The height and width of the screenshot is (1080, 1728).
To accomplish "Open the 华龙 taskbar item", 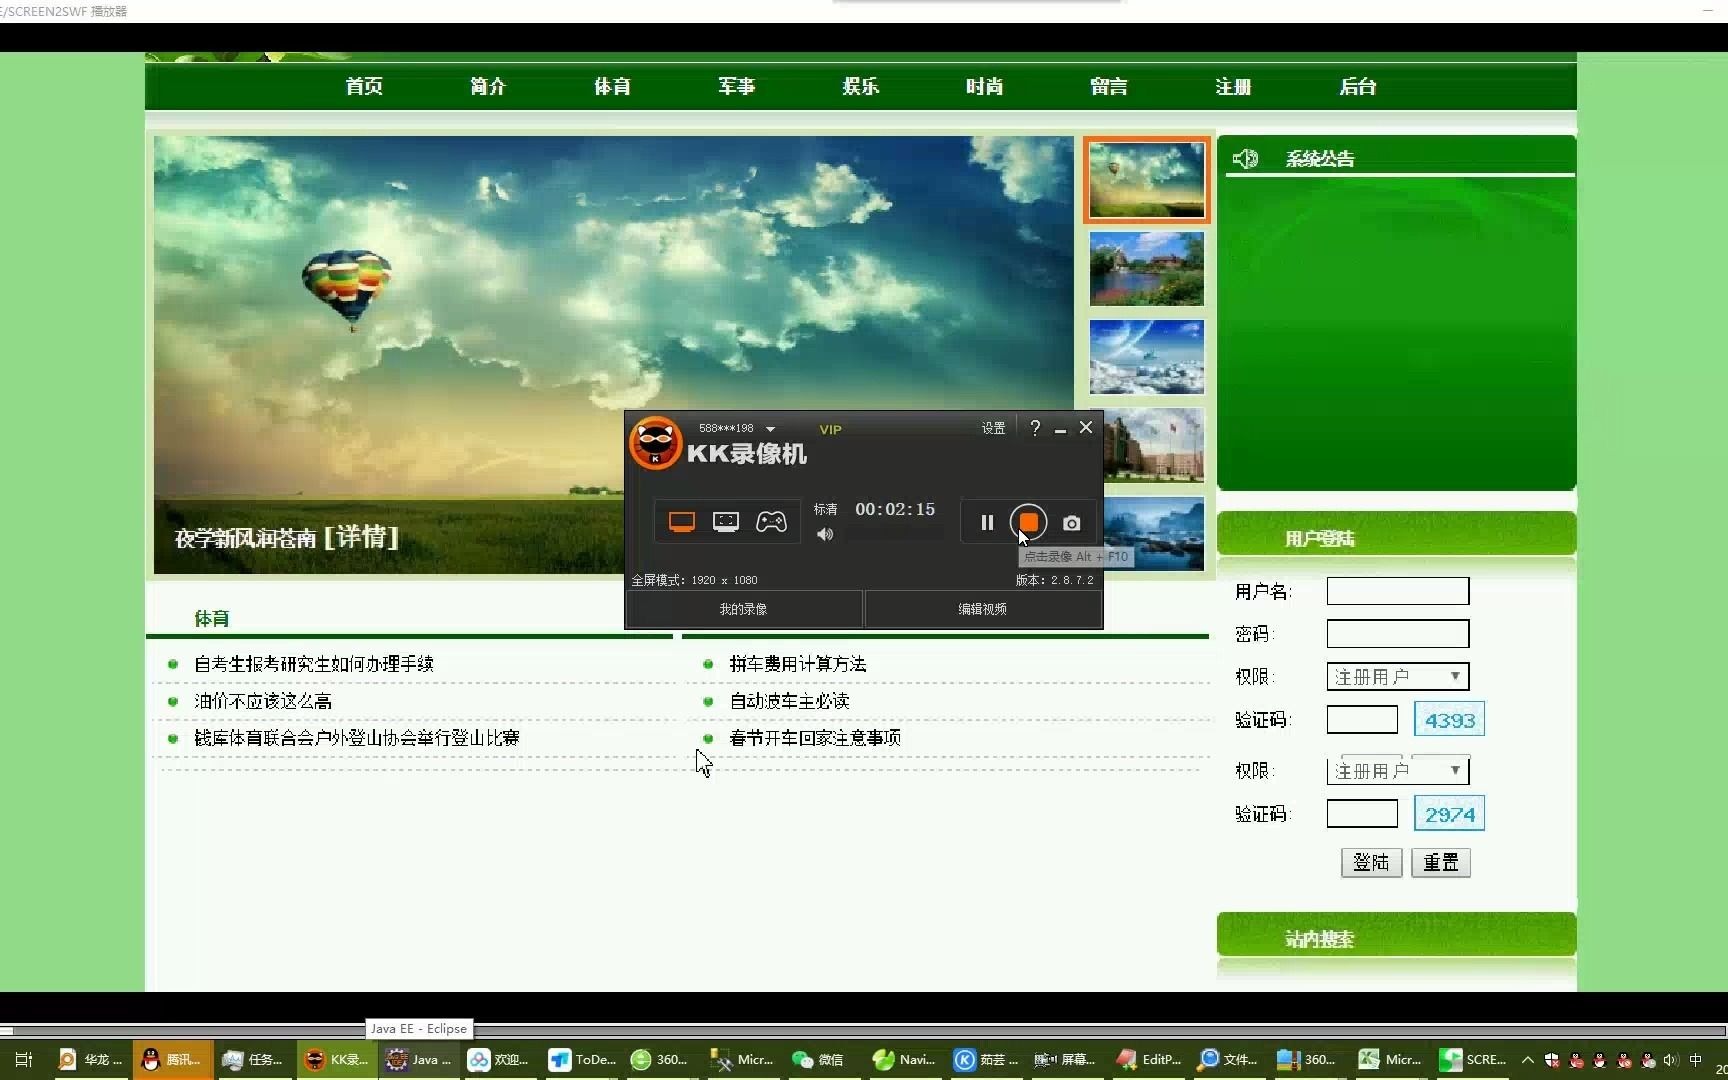I will pos(91,1060).
